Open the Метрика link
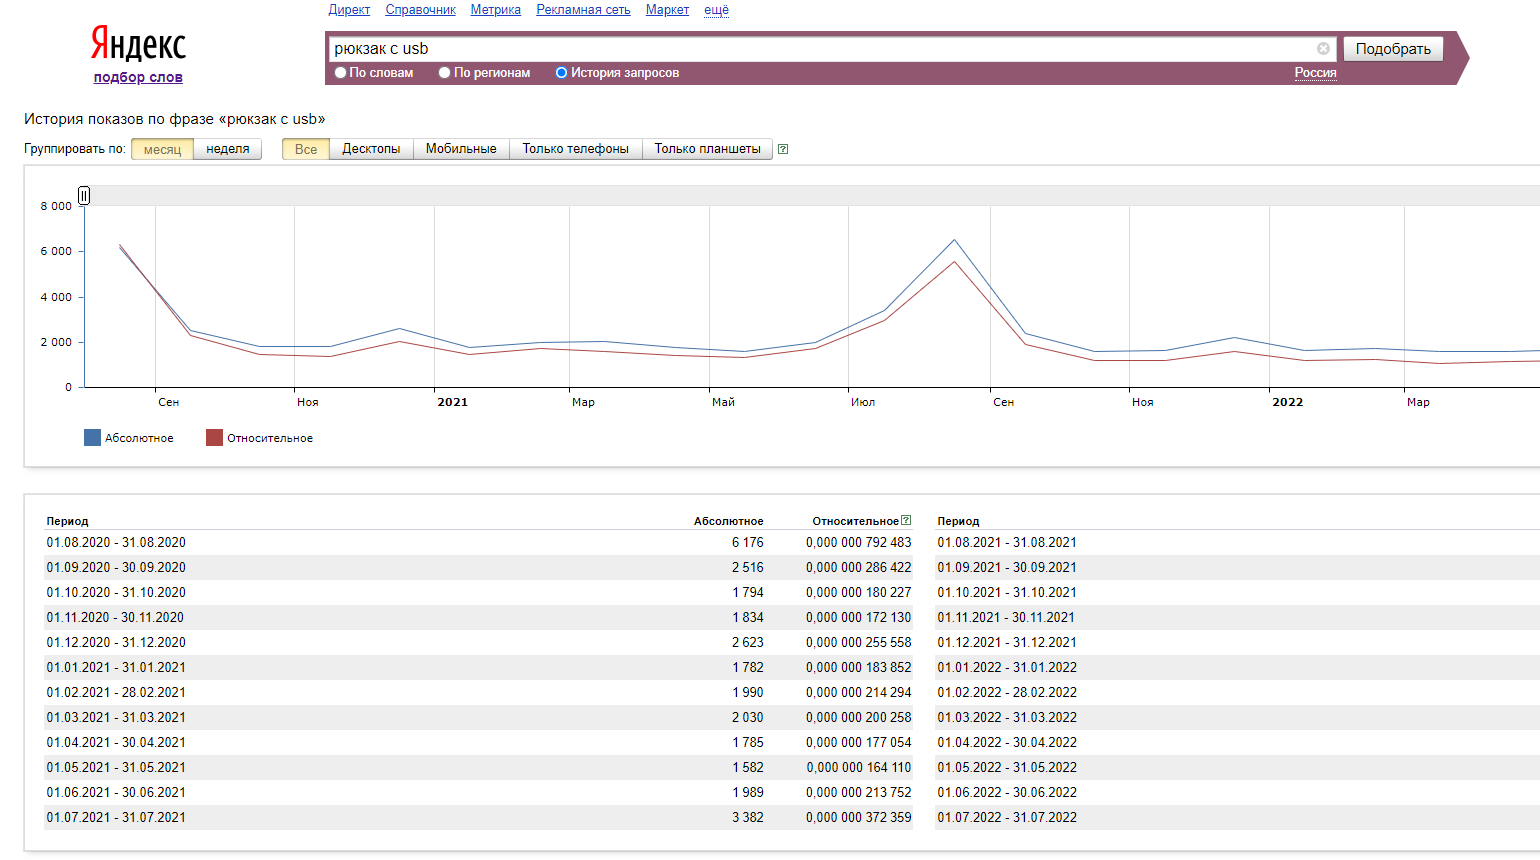Image resolution: width=1540 pixels, height=860 pixels. [496, 10]
